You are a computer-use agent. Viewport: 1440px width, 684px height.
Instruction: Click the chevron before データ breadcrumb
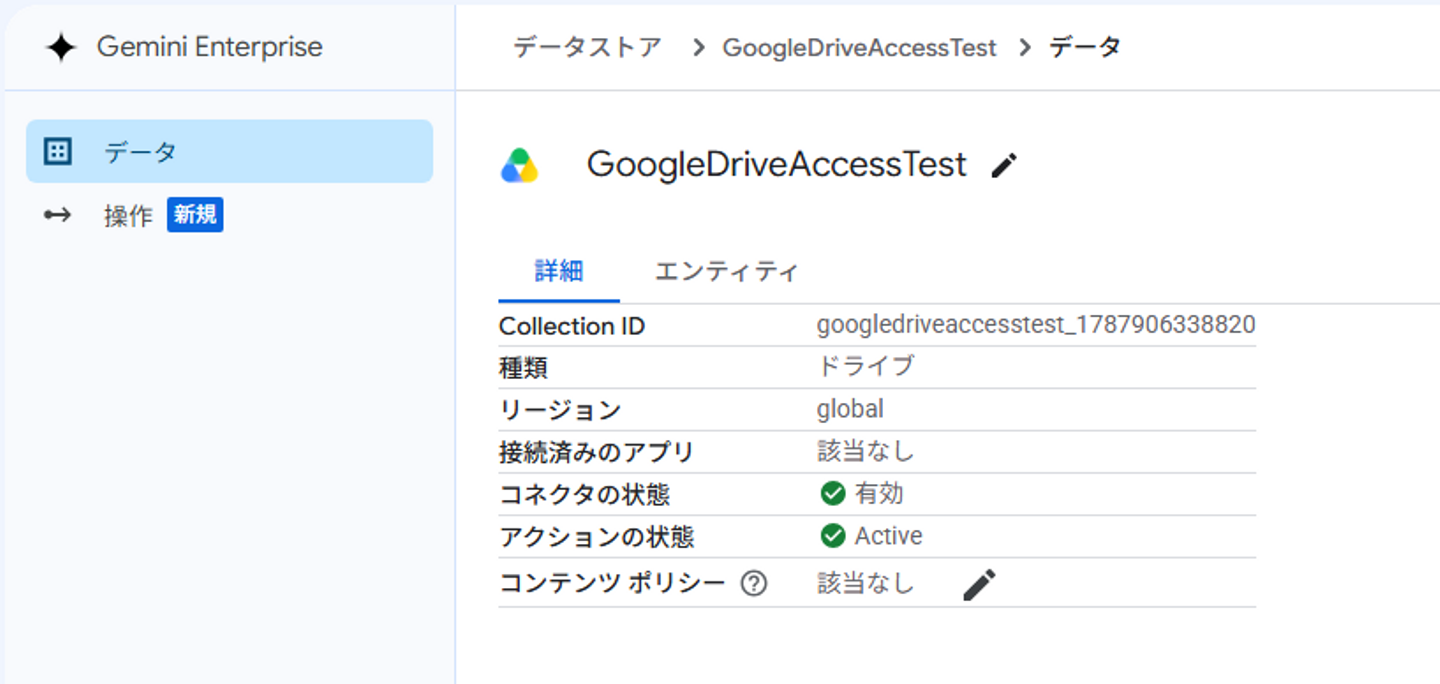point(1024,47)
